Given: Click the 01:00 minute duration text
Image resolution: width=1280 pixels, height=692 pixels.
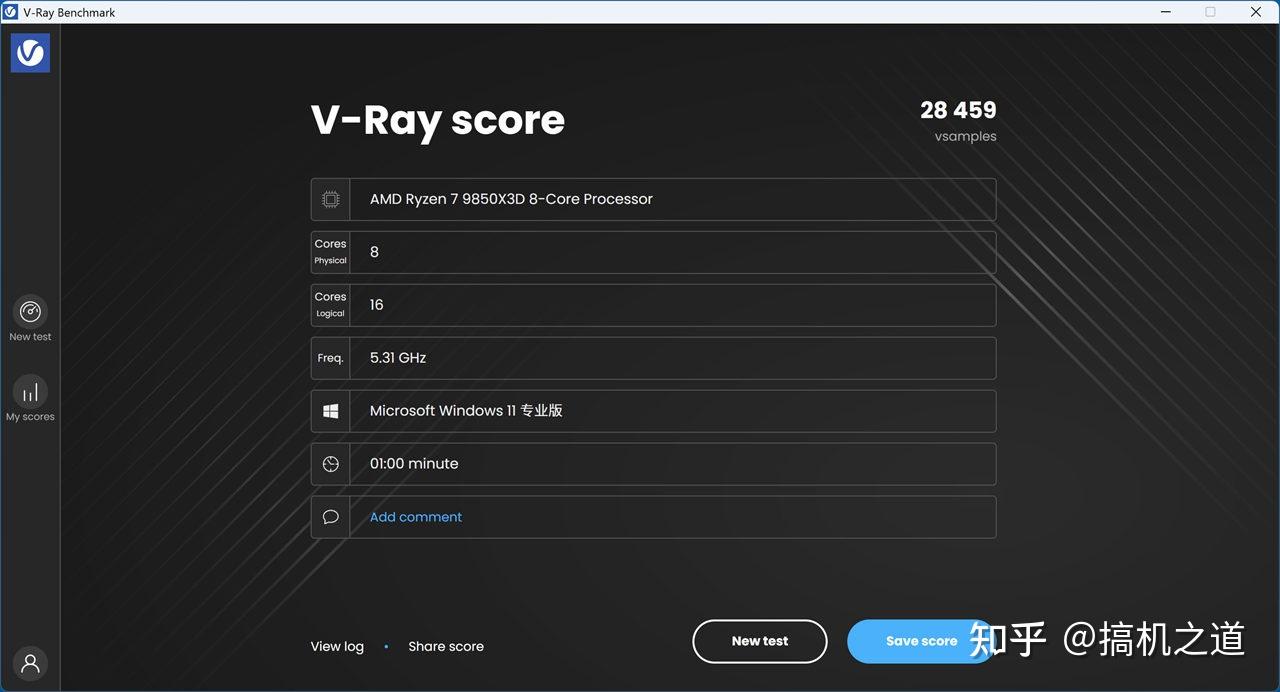Looking at the screenshot, I should pos(414,464).
